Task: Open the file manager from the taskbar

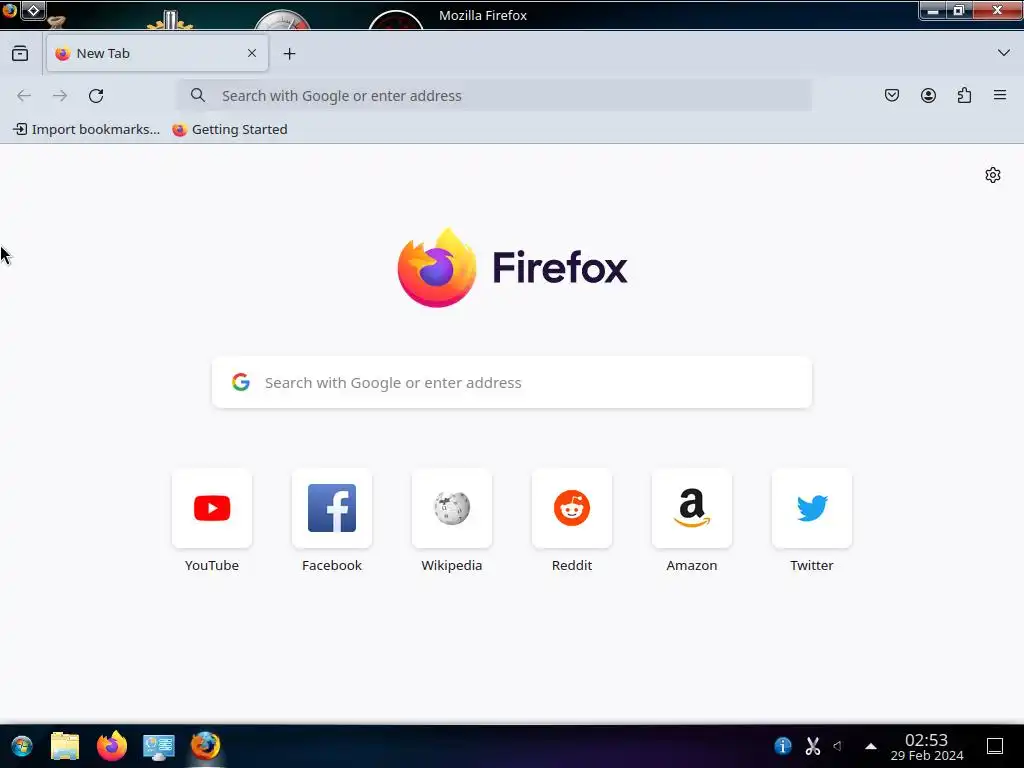Action: (65, 746)
